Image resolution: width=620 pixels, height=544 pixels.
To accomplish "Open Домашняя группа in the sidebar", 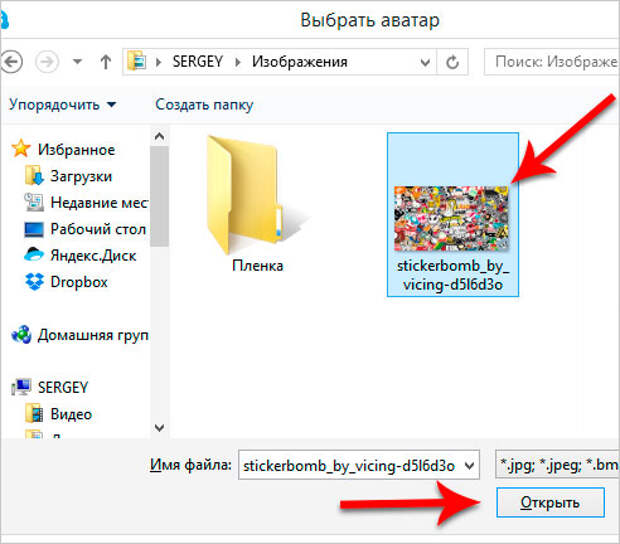I will [x=93, y=335].
